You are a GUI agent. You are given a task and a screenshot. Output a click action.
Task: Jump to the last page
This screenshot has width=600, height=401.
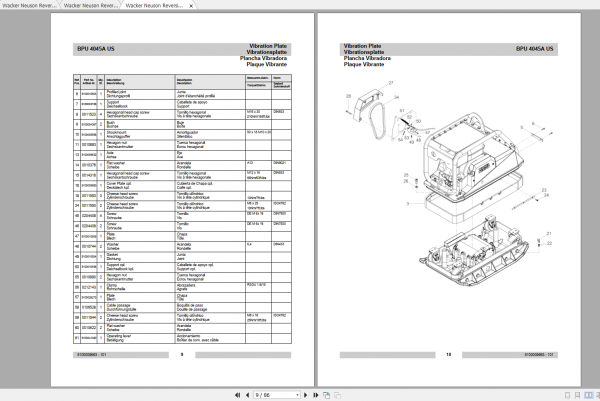(316, 395)
